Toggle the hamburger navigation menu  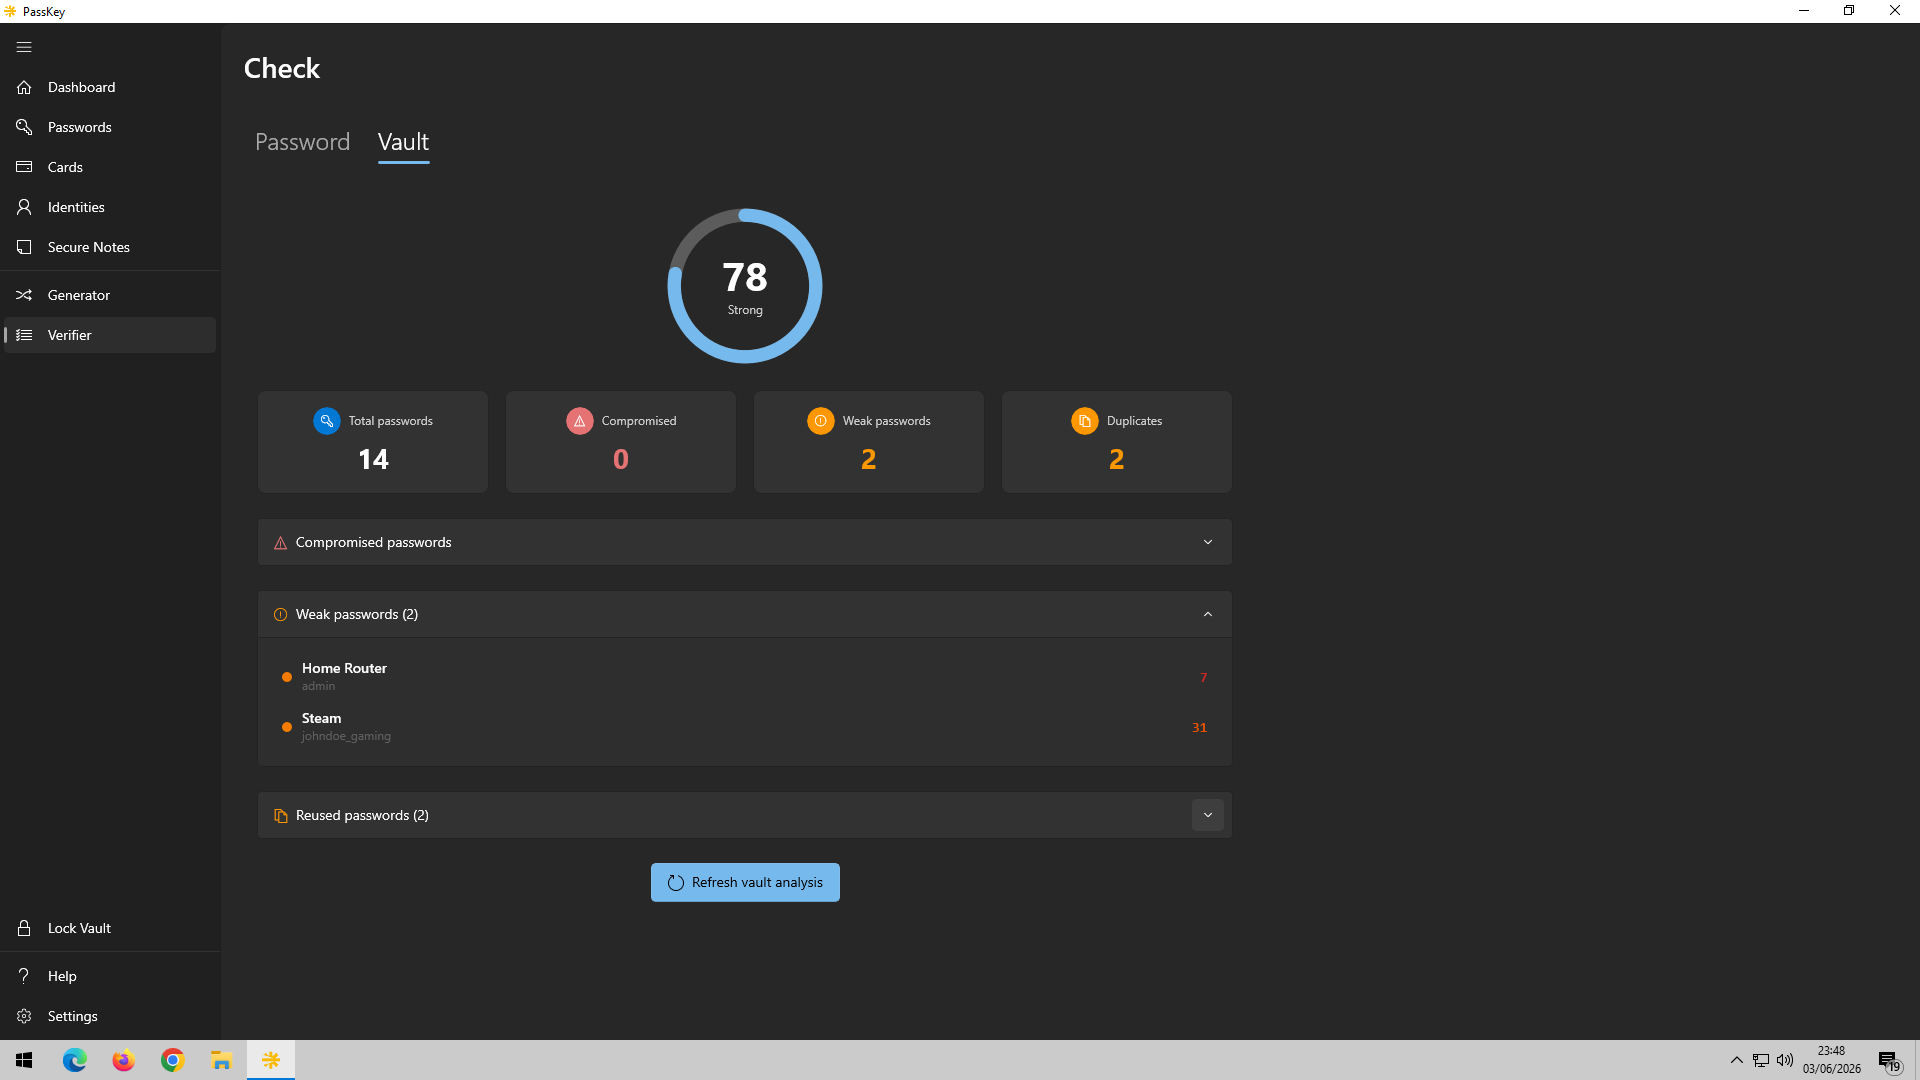coord(24,47)
